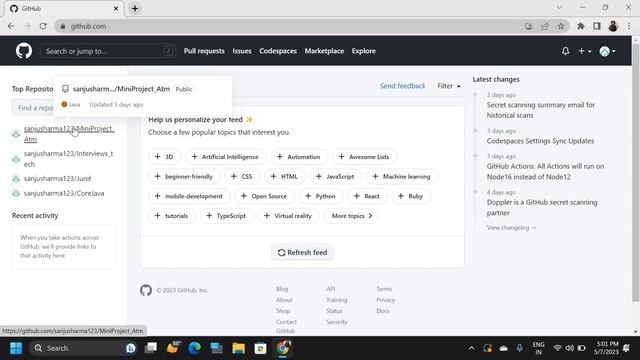Add the Awesome Lists topic
This screenshot has height=360, width=640.
click(x=364, y=157)
